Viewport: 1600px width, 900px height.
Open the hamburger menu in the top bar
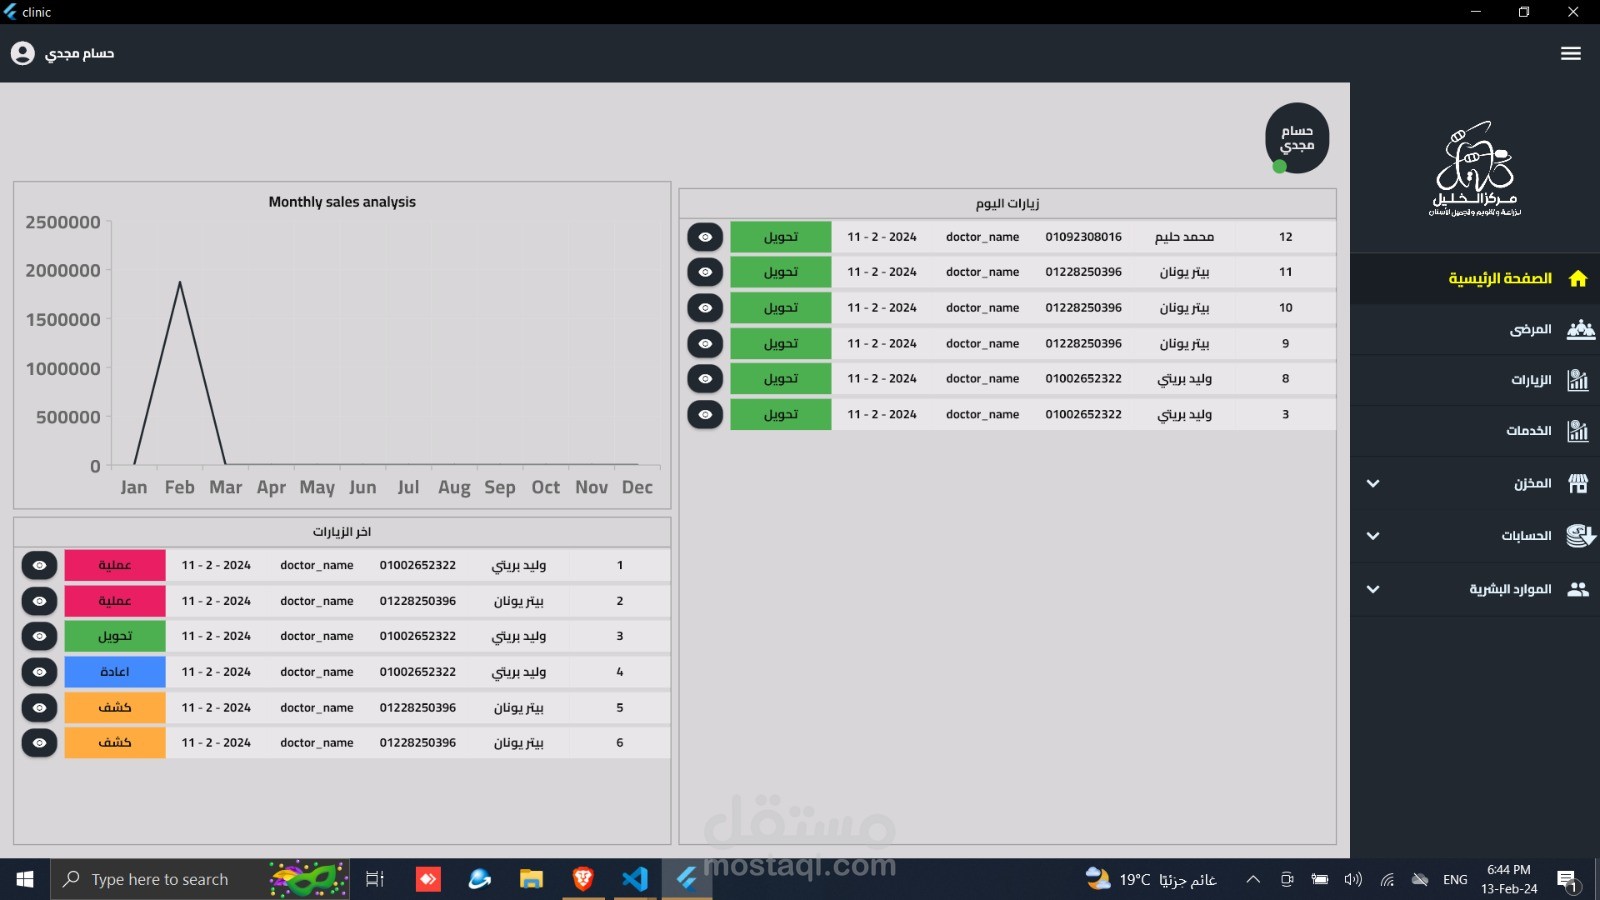click(x=1571, y=53)
